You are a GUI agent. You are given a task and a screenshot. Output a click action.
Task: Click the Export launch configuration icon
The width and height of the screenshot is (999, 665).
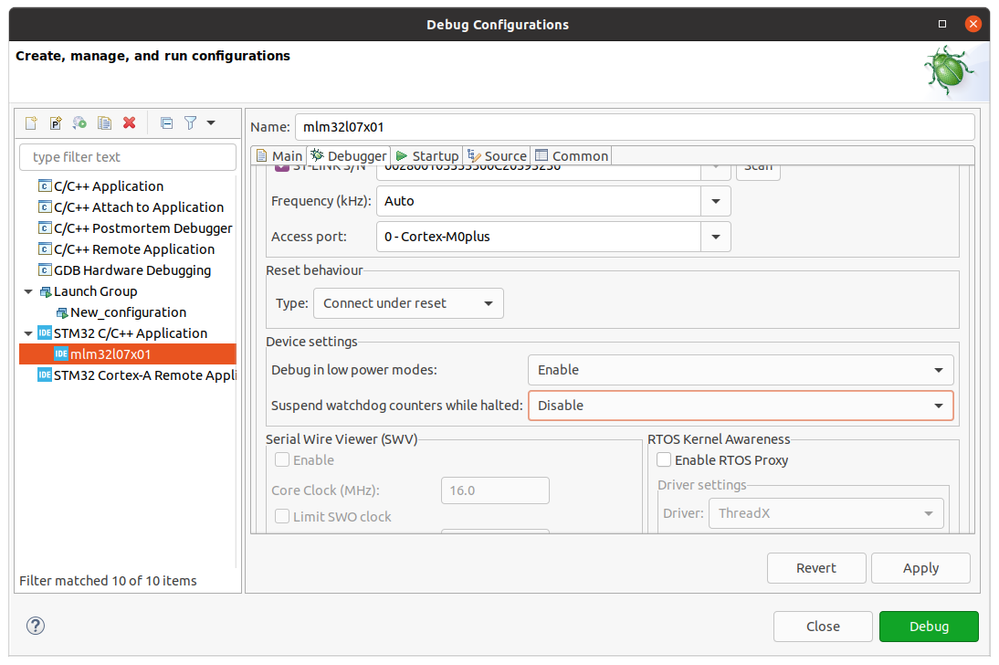(x=80, y=123)
